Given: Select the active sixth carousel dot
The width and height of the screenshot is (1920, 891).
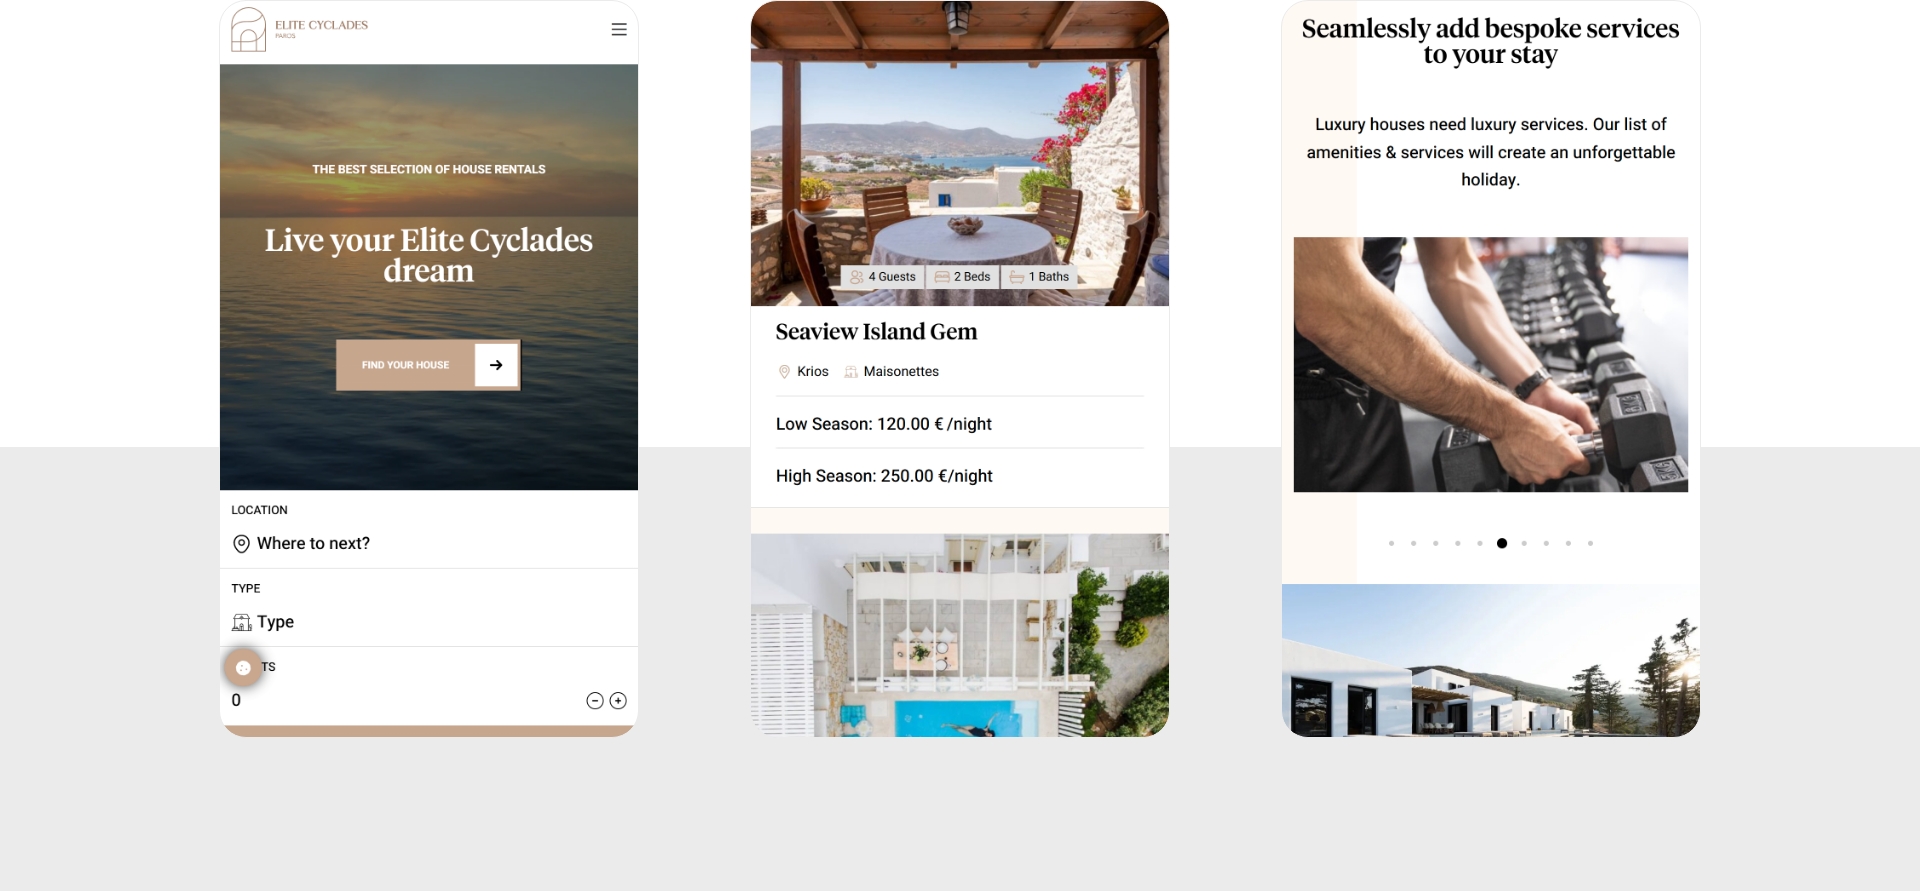Looking at the screenshot, I should tap(1502, 543).
